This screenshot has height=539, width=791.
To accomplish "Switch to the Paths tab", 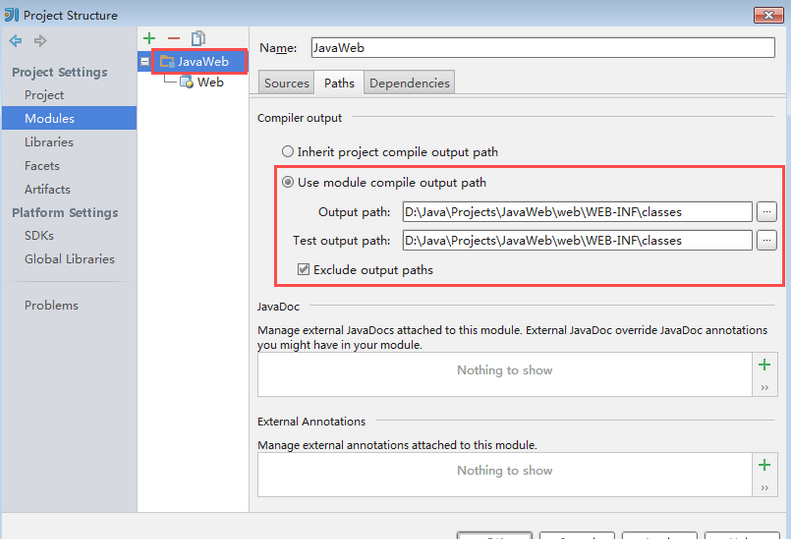I will [339, 83].
